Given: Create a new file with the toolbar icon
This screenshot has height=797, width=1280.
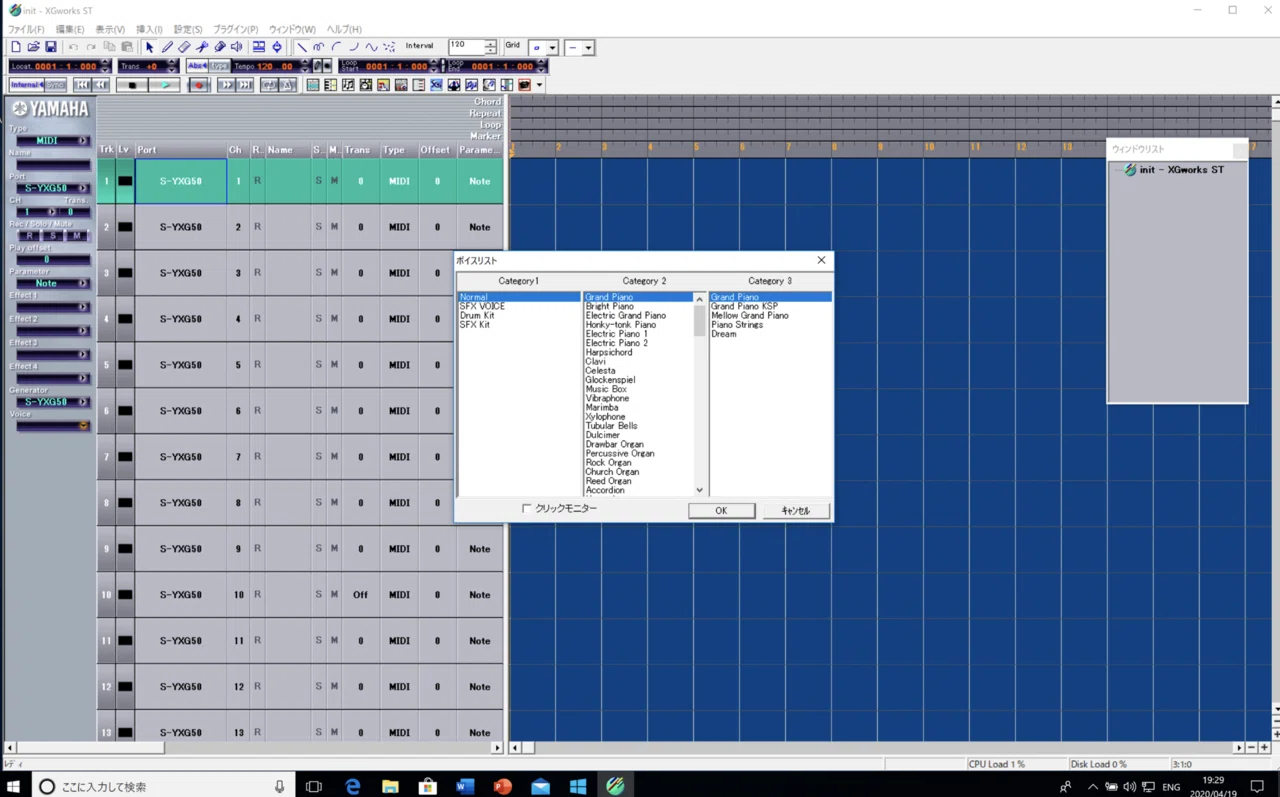Looking at the screenshot, I should (x=15, y=47).
